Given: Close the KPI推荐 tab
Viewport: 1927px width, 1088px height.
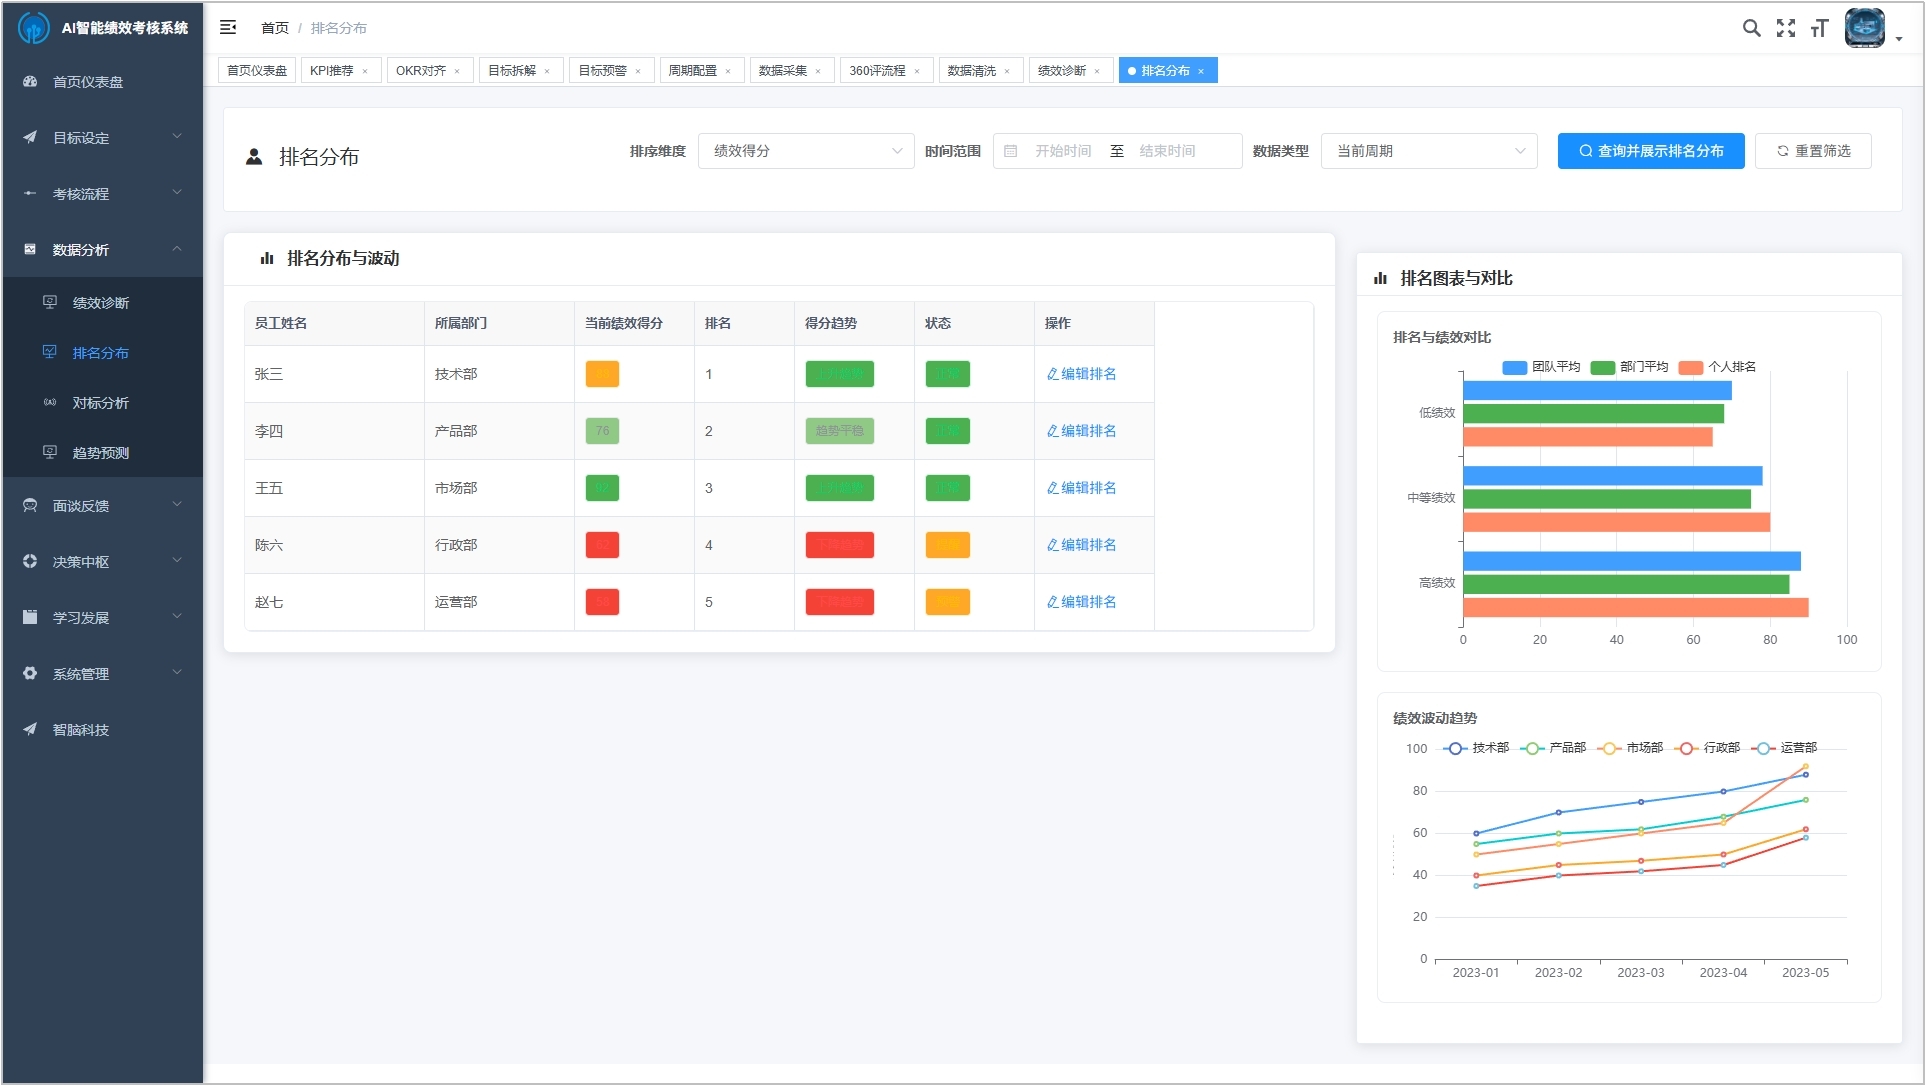Looking at the screenshot, I should 365,71.
